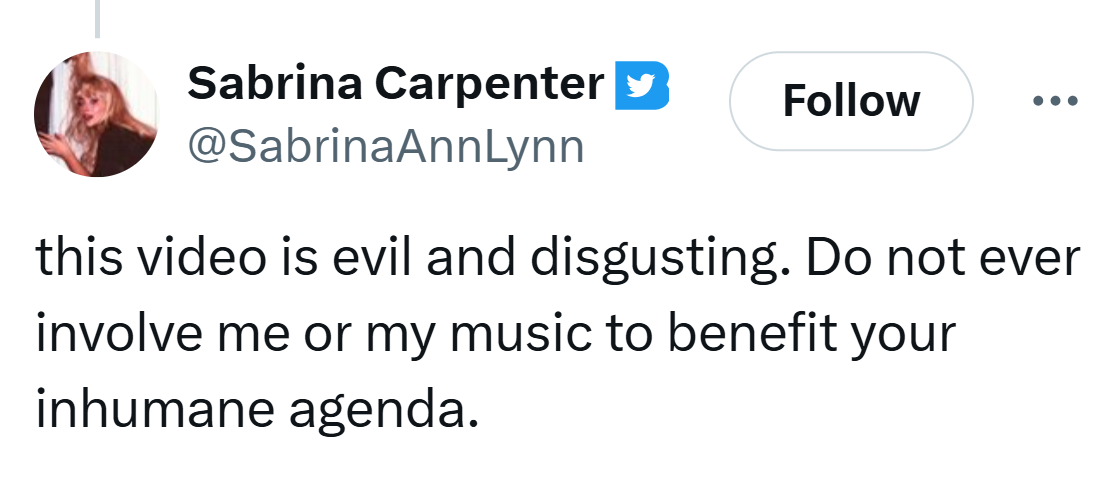Viewport: 1117px width, 489px height.
Task: Click the blue verified badge icon
Action: click(640, 86)
